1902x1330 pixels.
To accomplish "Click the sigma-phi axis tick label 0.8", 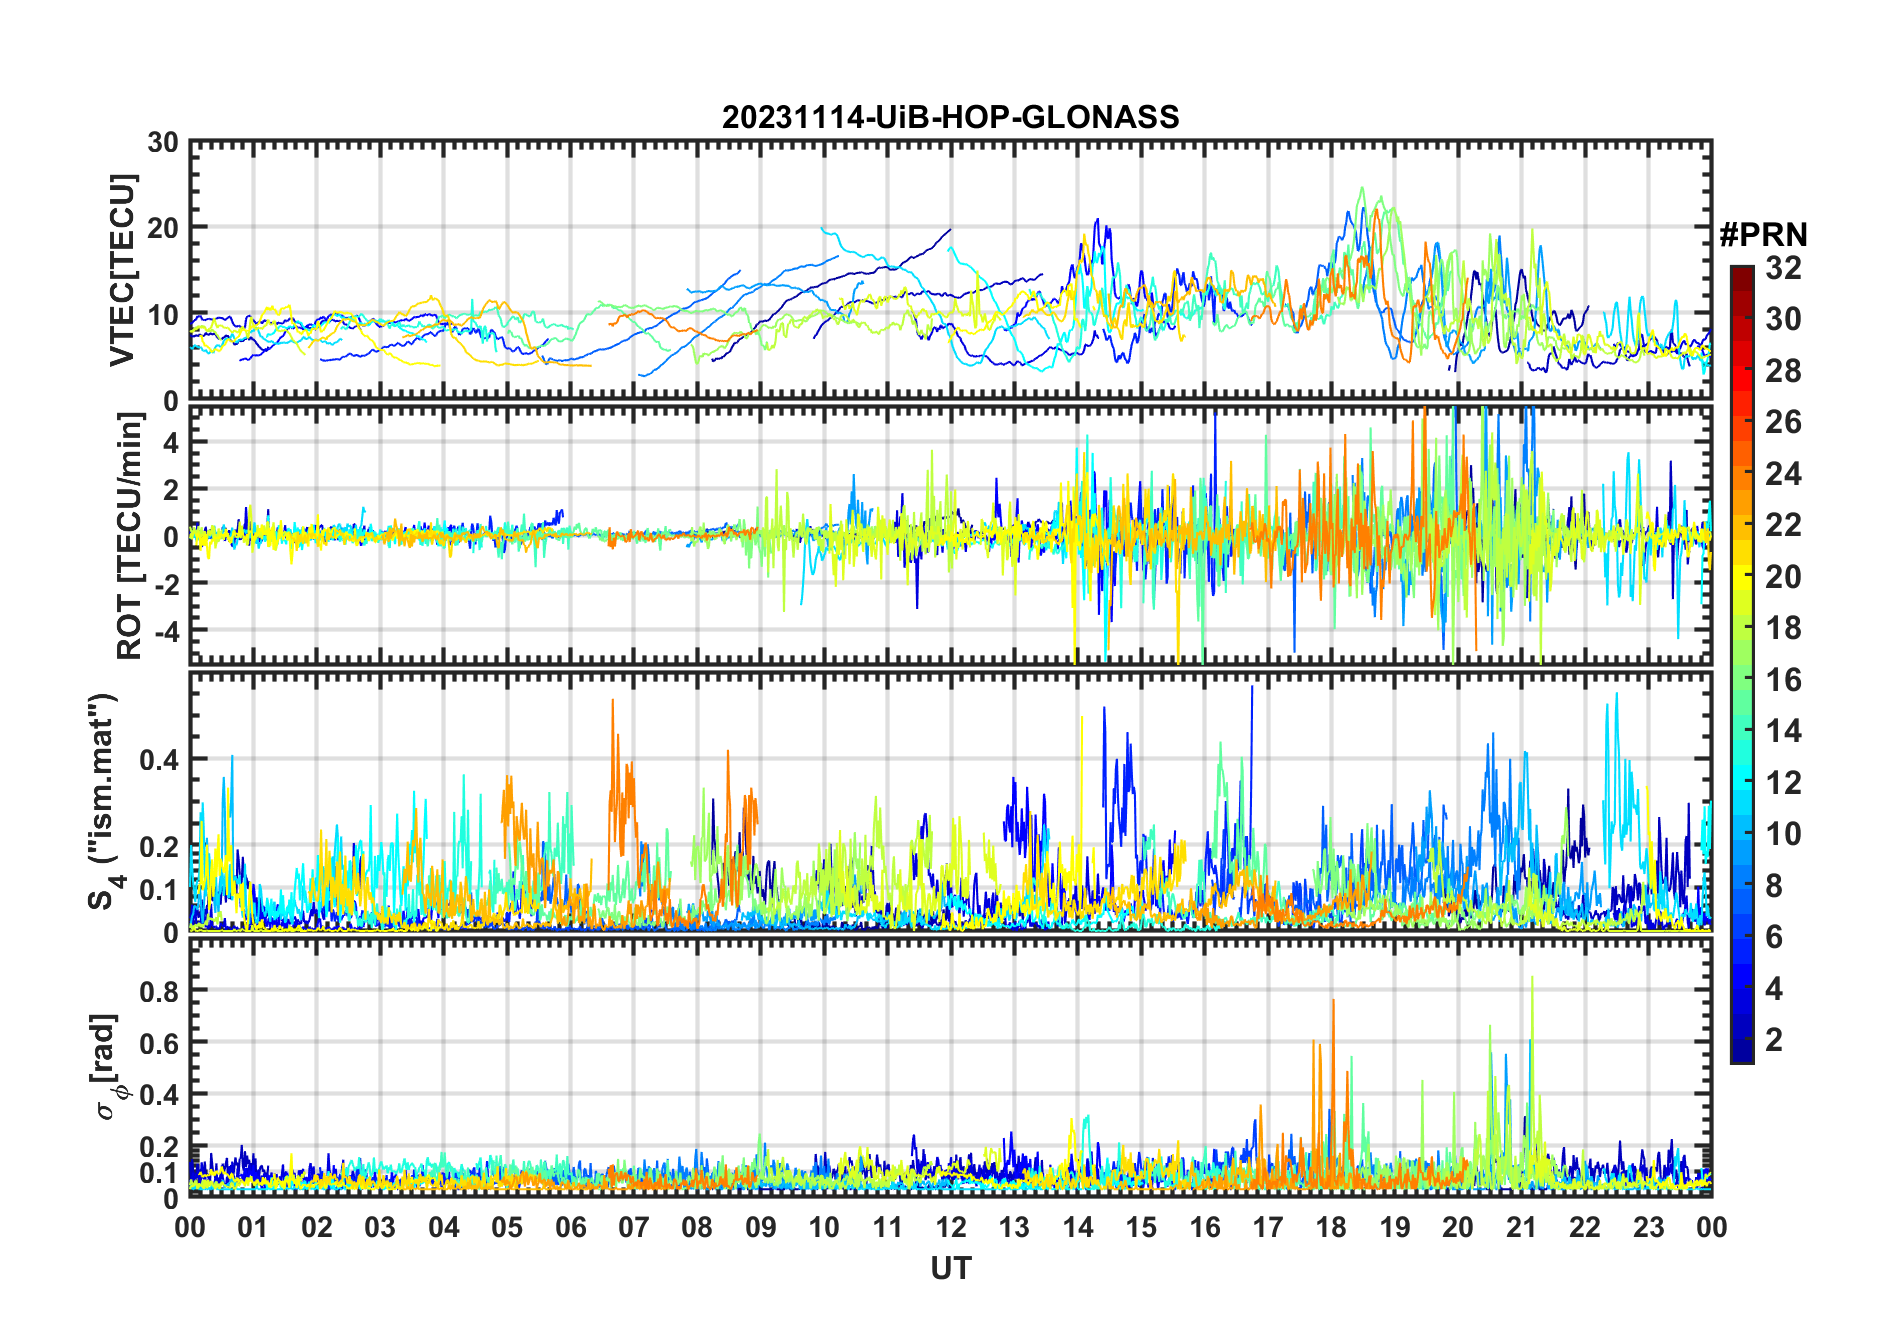I will pos(159,991).
